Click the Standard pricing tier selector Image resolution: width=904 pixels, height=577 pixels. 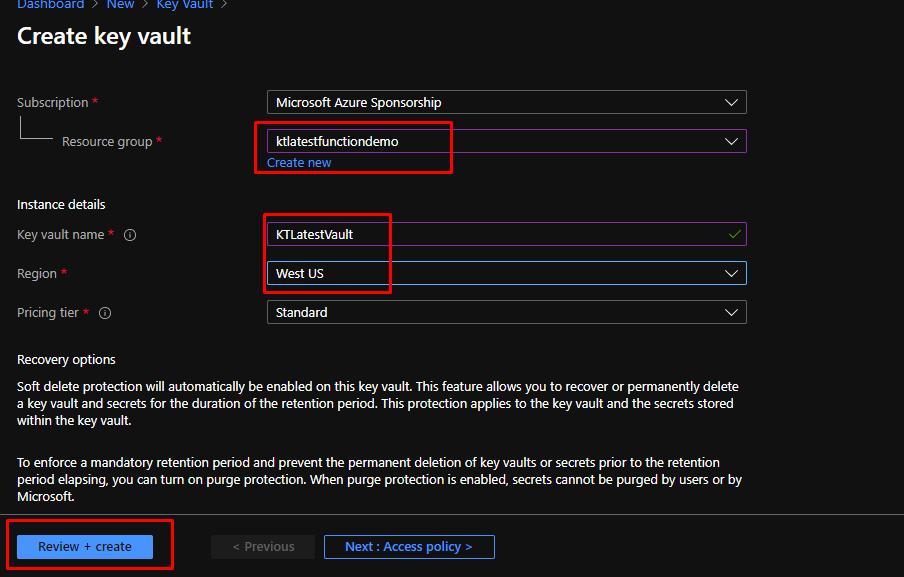(x=507, y=312)
